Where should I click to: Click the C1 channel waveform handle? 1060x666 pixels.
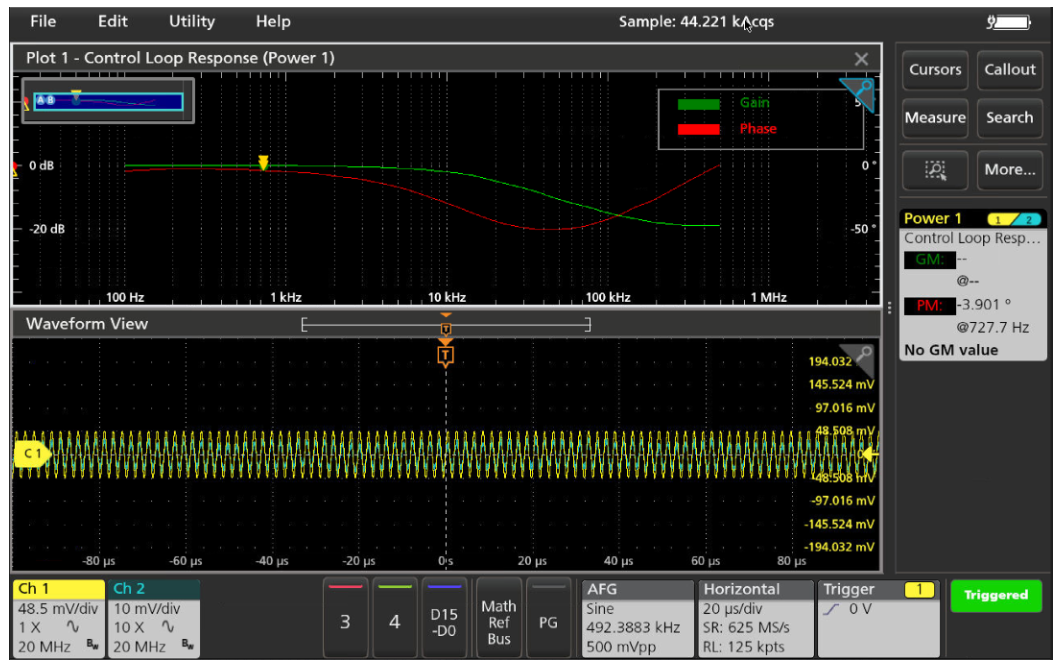[32, 454]
